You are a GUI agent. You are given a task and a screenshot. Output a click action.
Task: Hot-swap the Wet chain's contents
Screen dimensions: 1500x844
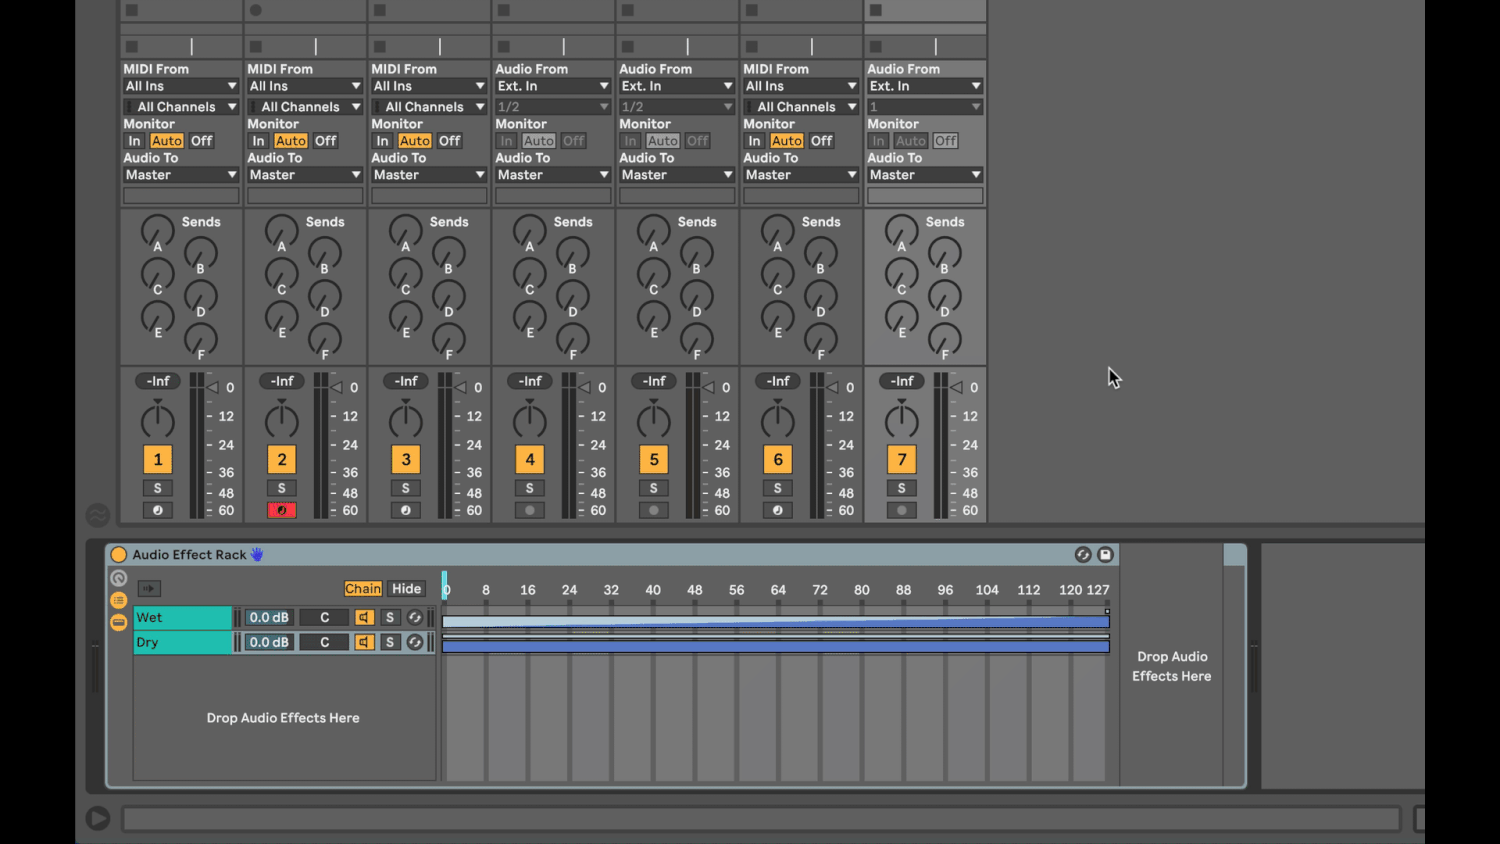415,617
